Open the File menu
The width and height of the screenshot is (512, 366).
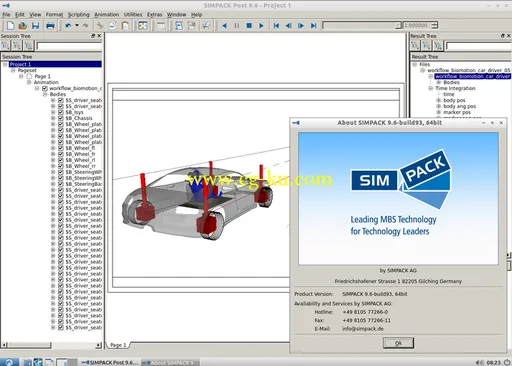coord(6,15)
